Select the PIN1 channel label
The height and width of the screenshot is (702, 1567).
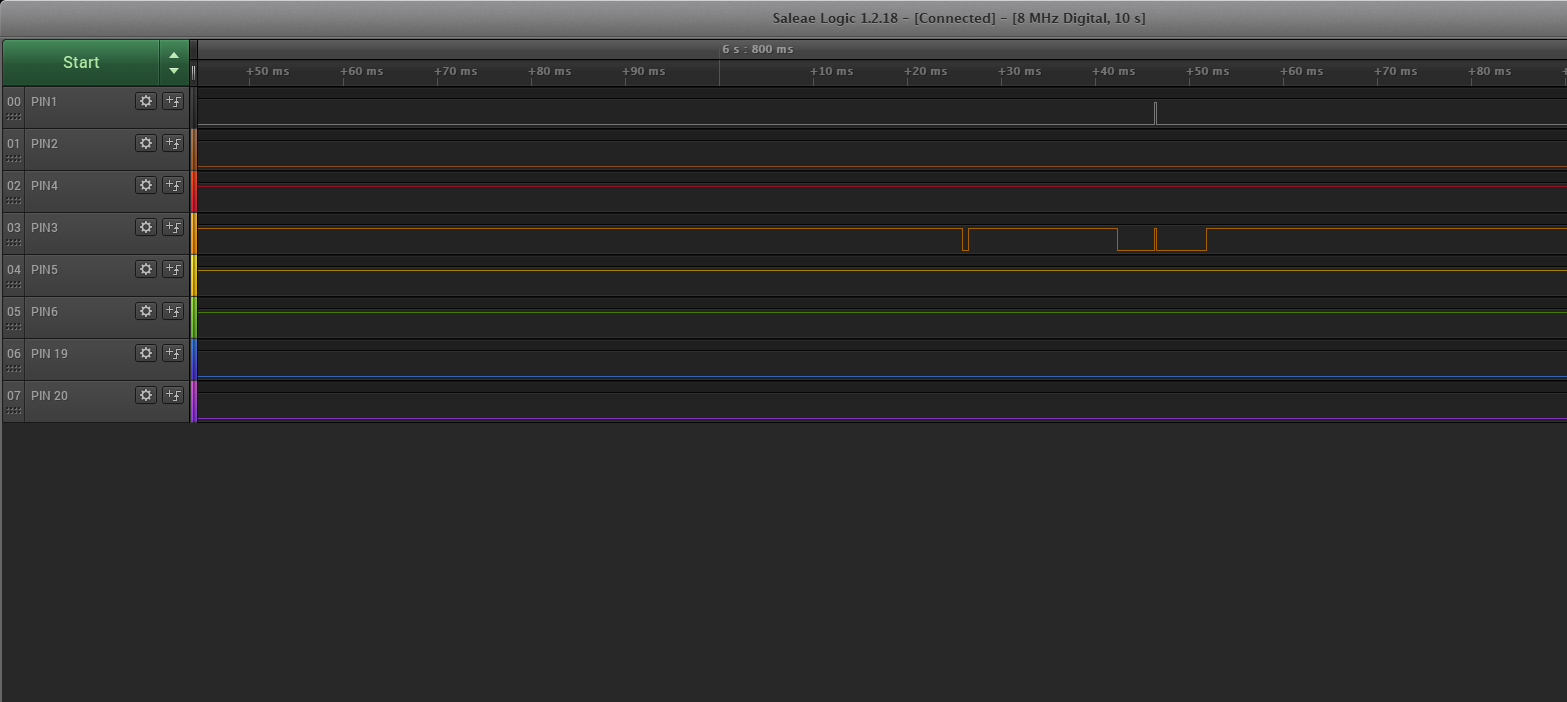click(x=45, y=101)
